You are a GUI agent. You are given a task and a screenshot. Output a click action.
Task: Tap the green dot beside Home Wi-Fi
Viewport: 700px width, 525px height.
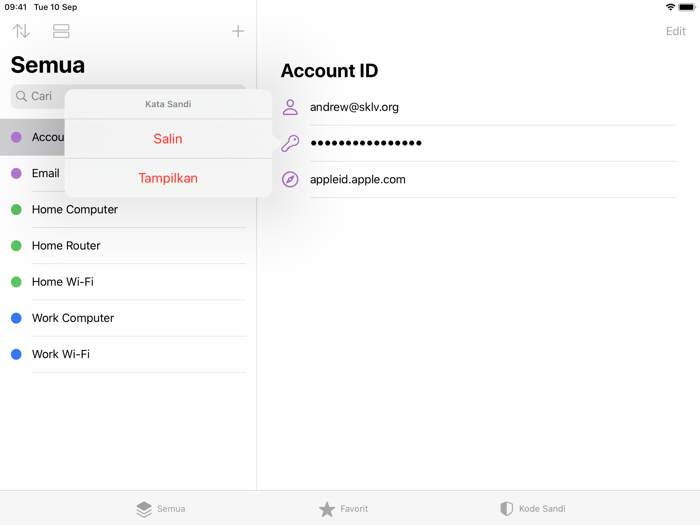[16, 282]
